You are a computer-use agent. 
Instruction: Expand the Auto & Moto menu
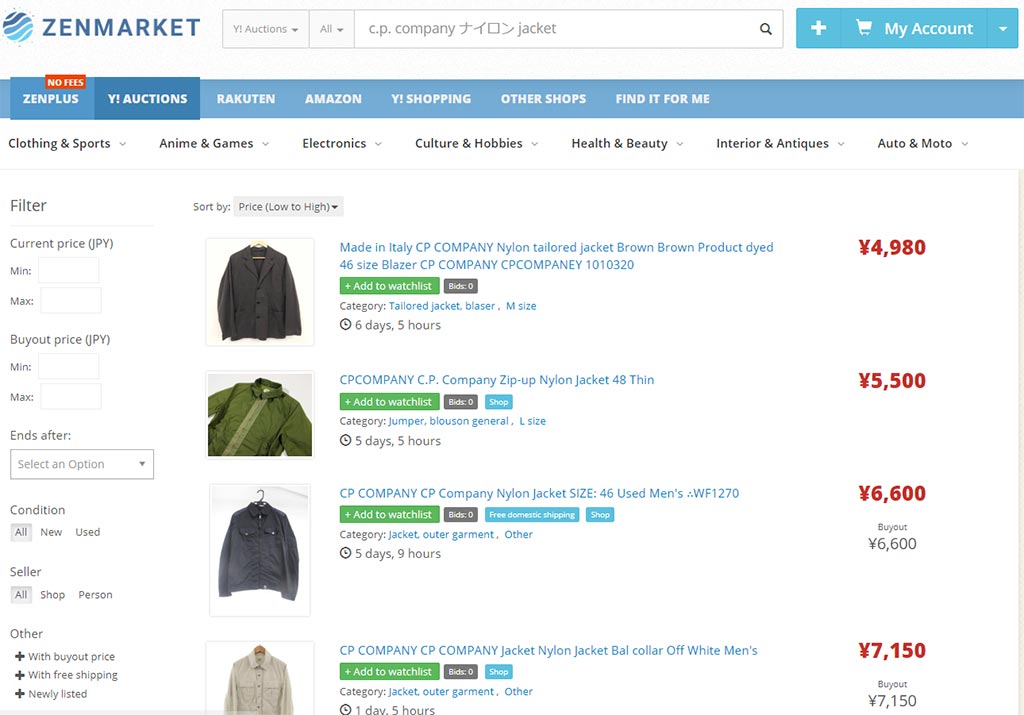pyautogui.click(x=922, y=144)
